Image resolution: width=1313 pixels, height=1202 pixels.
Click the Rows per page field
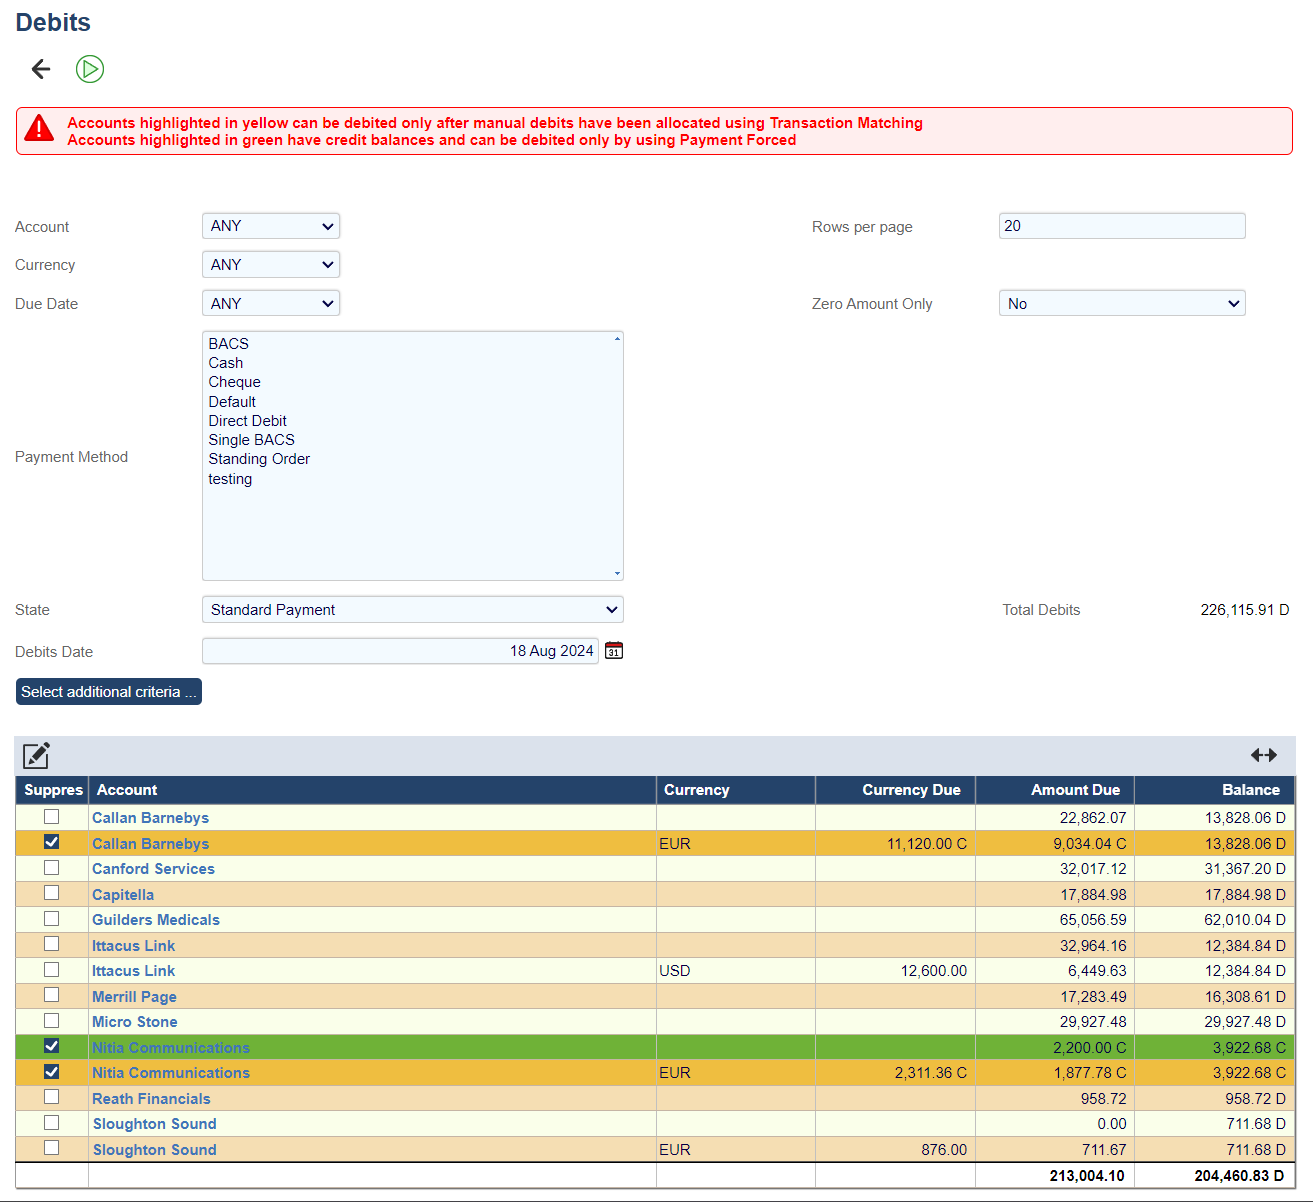coord(1121,226)
